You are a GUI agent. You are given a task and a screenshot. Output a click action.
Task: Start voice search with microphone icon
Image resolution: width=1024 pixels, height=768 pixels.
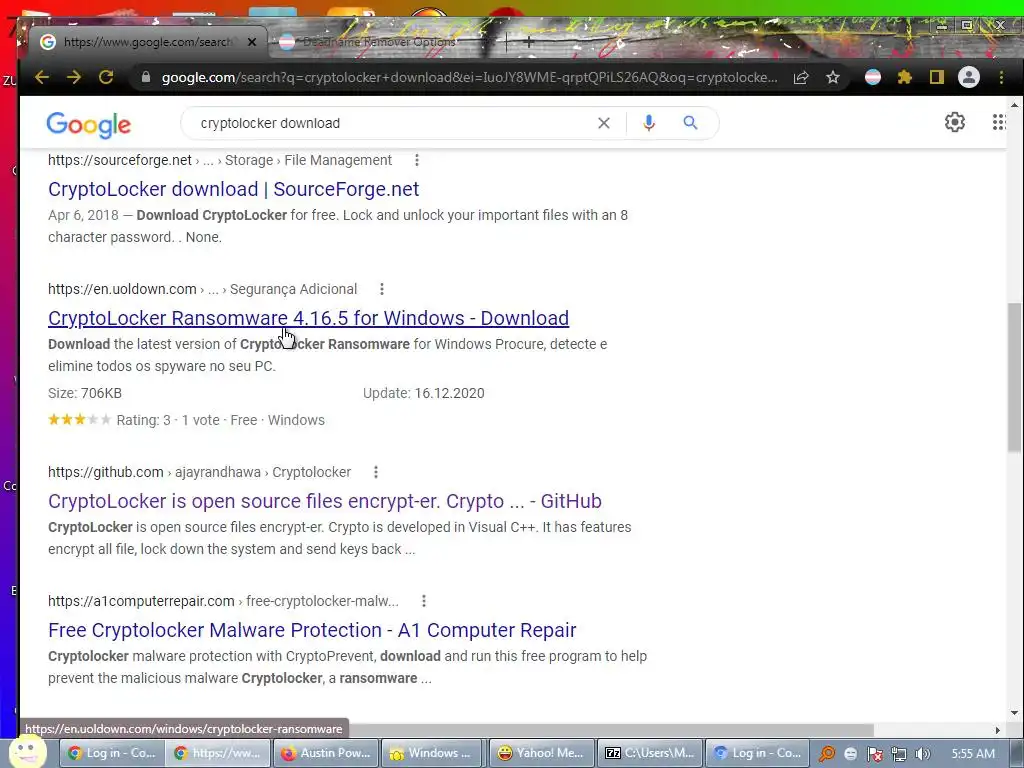click(x=648, y=123)
